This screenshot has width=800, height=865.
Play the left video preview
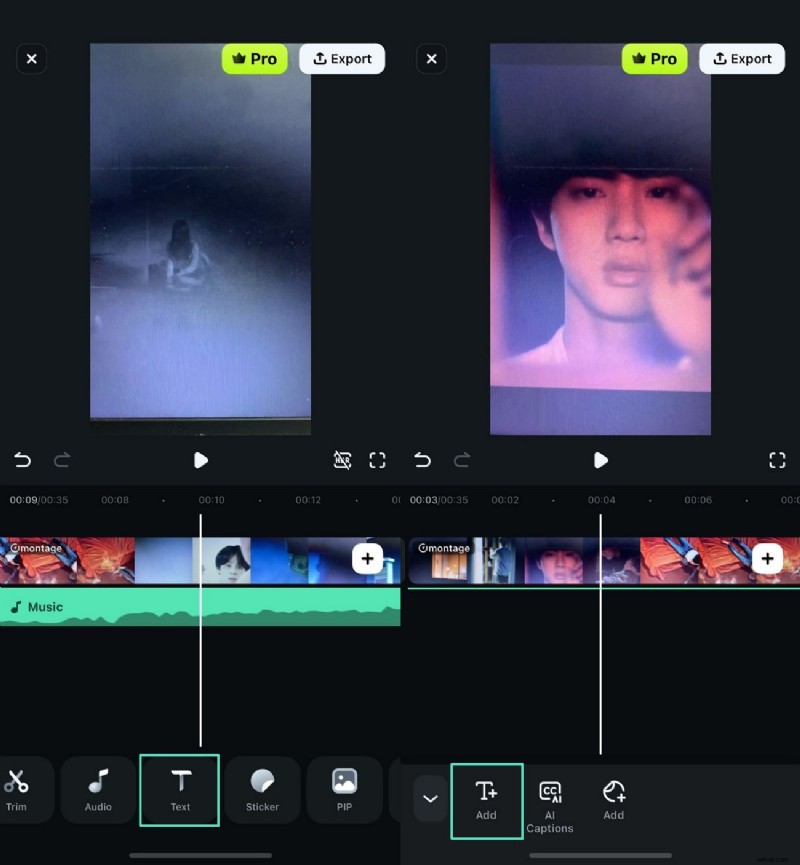pos(200,460)
